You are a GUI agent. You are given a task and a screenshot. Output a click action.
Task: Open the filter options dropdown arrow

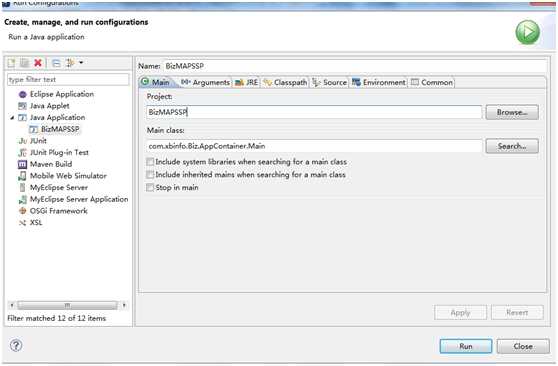pyautogui.click(x=81, y=63)
